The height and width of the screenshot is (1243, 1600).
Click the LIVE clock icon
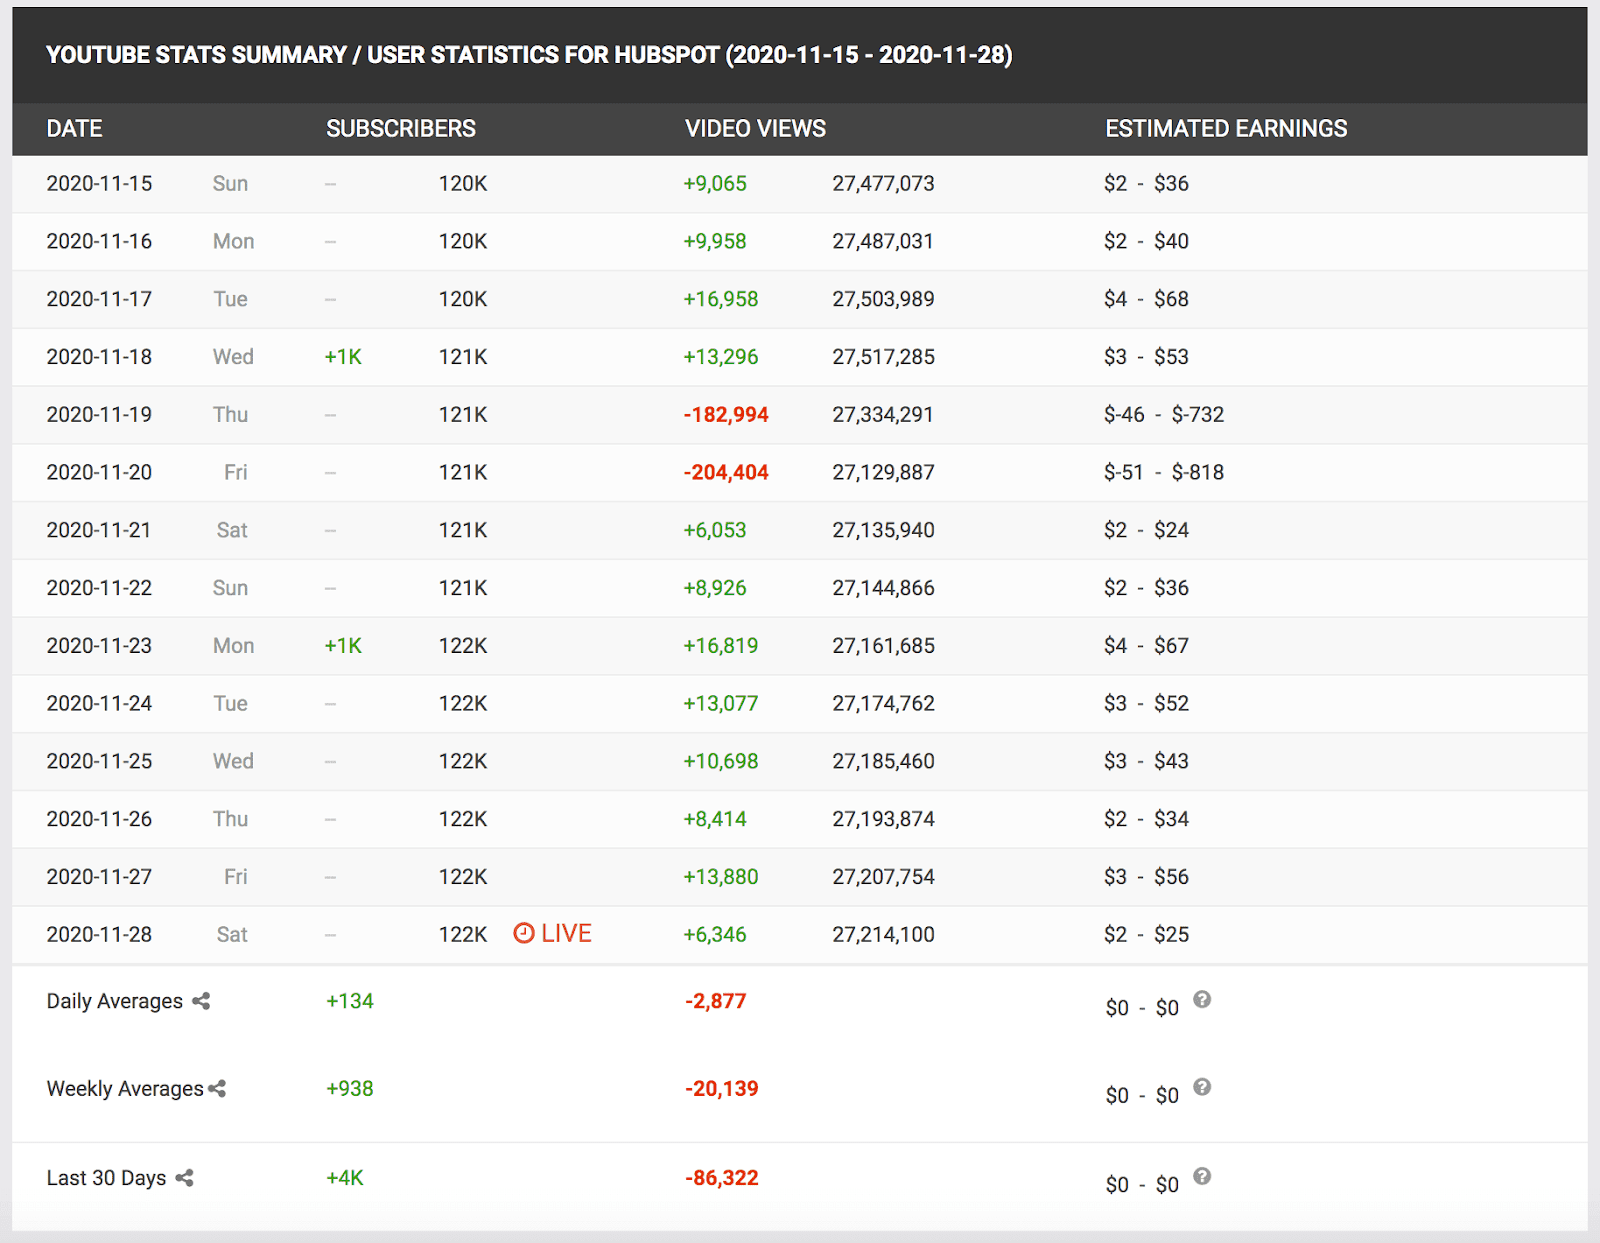click(x=524, y=933)
